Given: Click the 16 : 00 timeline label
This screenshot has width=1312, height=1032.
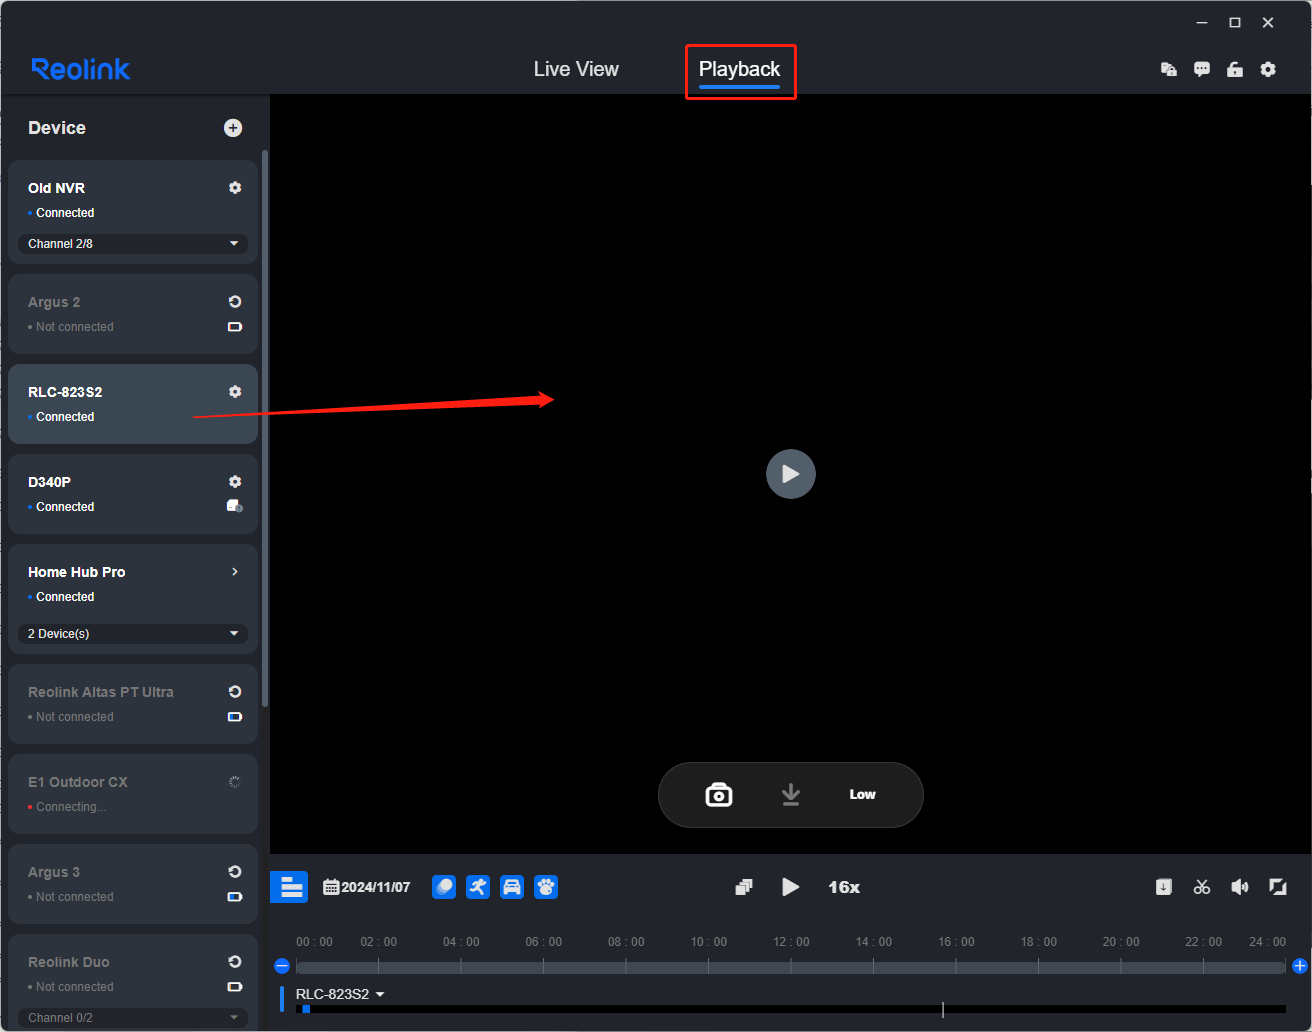Looking at the screenshot, I should [956, 942].
